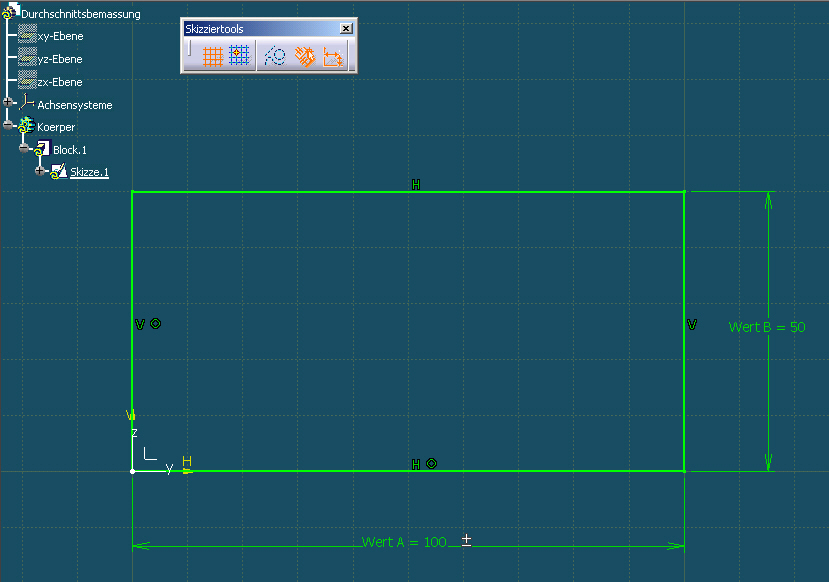
Task: Select the bottom-right corner point
Action: [684, 471]
